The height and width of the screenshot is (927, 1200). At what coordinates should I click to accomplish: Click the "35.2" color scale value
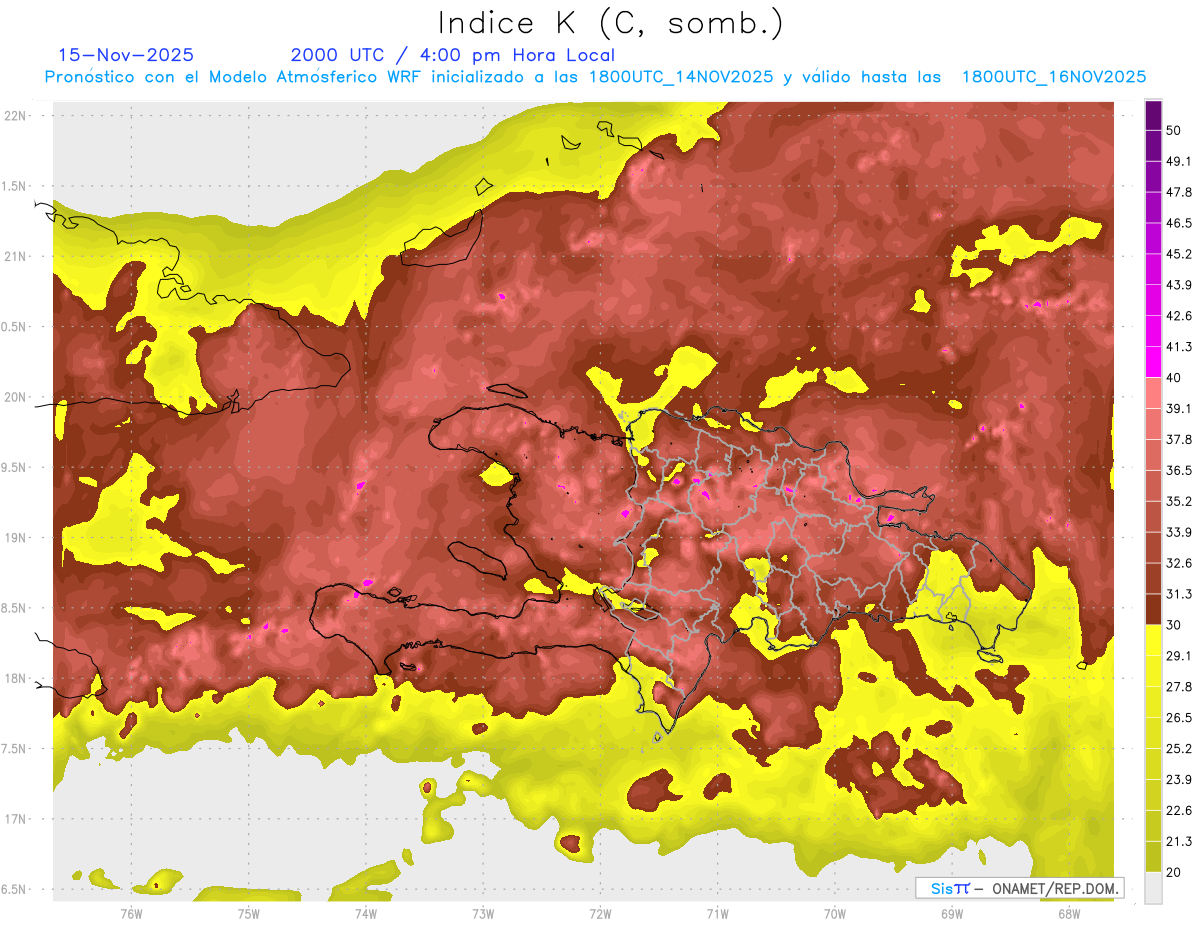[1179, 501]
